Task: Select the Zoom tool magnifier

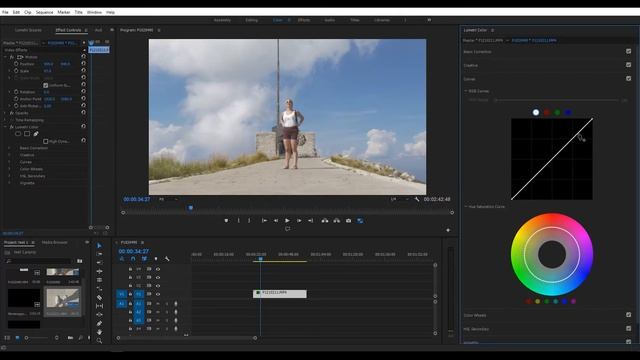Action: 99,341
